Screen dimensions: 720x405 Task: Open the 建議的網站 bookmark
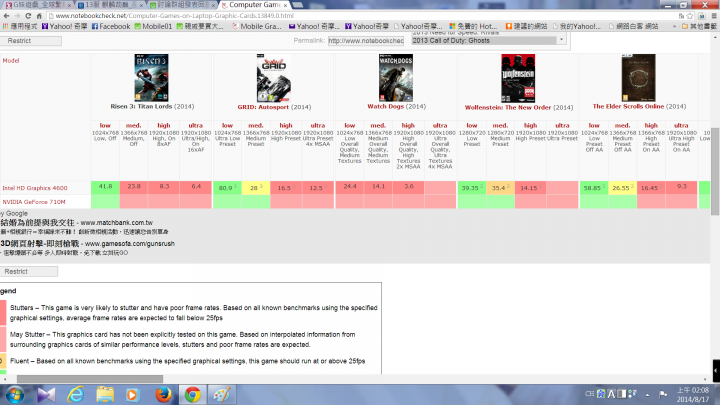click(526, 27)
